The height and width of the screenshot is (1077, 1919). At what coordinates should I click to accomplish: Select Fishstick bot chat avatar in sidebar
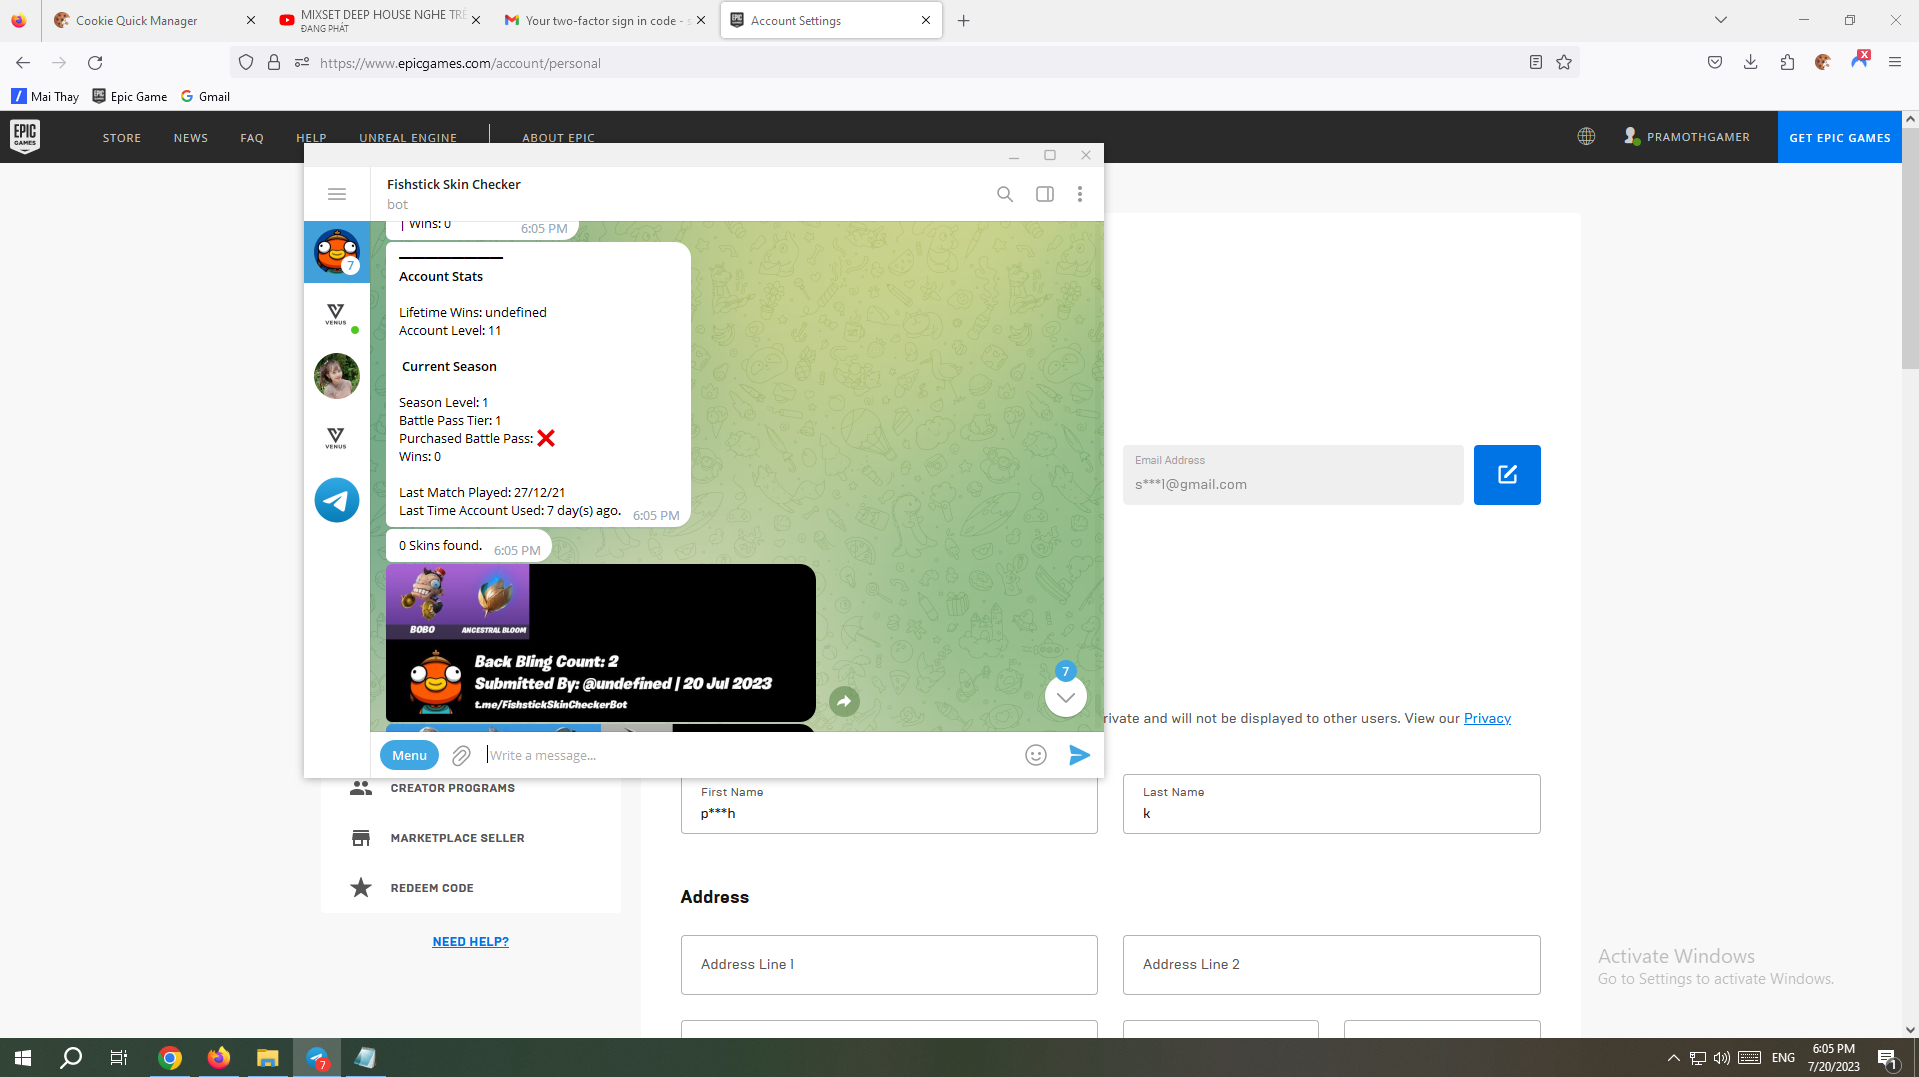337,251
